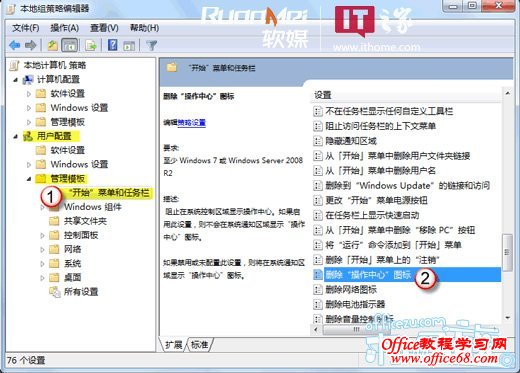
Task: Click the Forward arrow toolbar icon
Action: coord(31,45)
